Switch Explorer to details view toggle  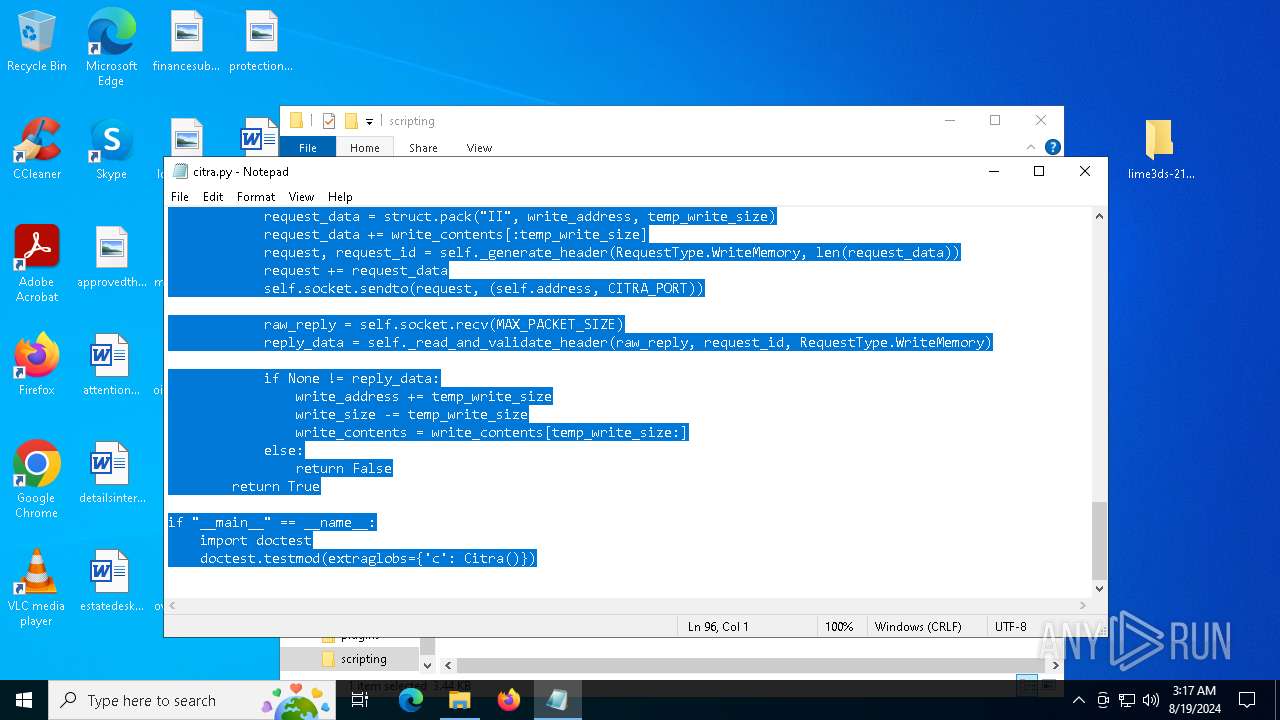point(1026,685)
